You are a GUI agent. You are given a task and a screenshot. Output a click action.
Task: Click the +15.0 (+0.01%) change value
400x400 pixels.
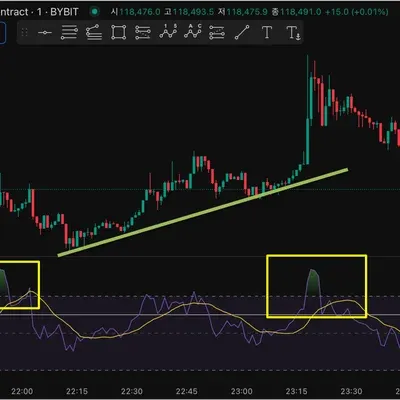[357, 12]
